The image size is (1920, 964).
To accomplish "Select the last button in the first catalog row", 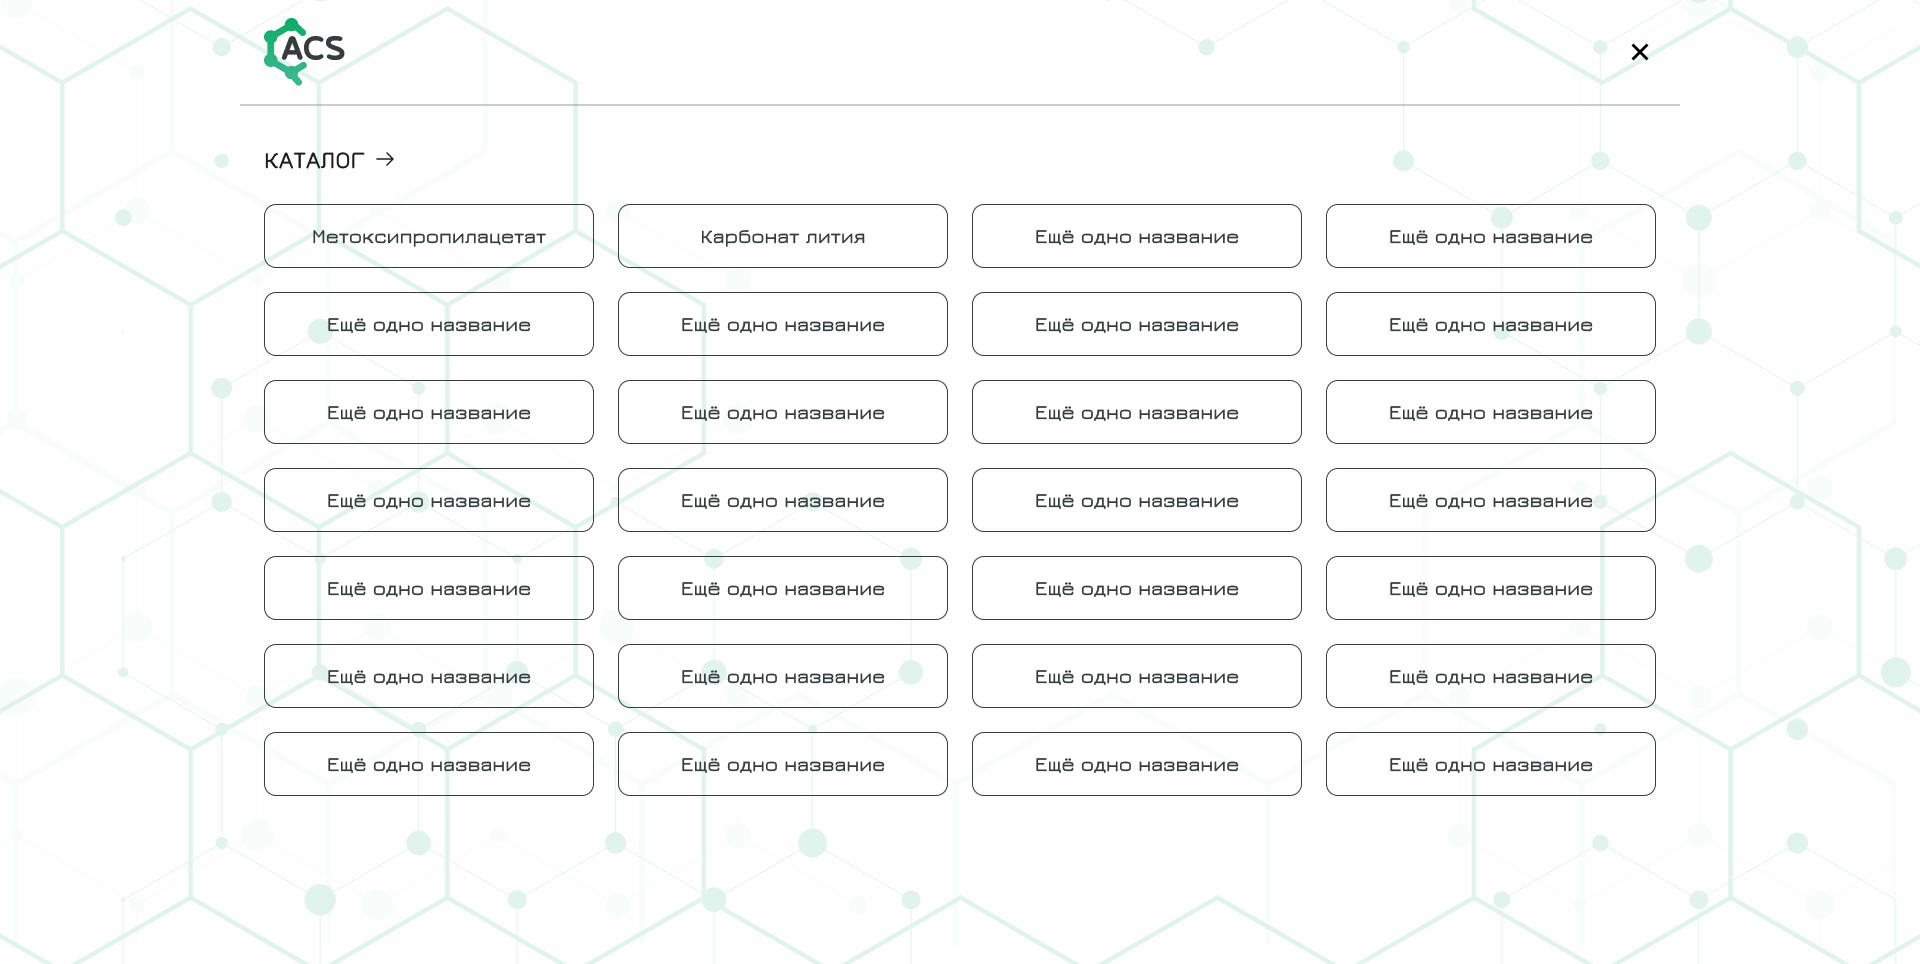I will [1490, 236].
